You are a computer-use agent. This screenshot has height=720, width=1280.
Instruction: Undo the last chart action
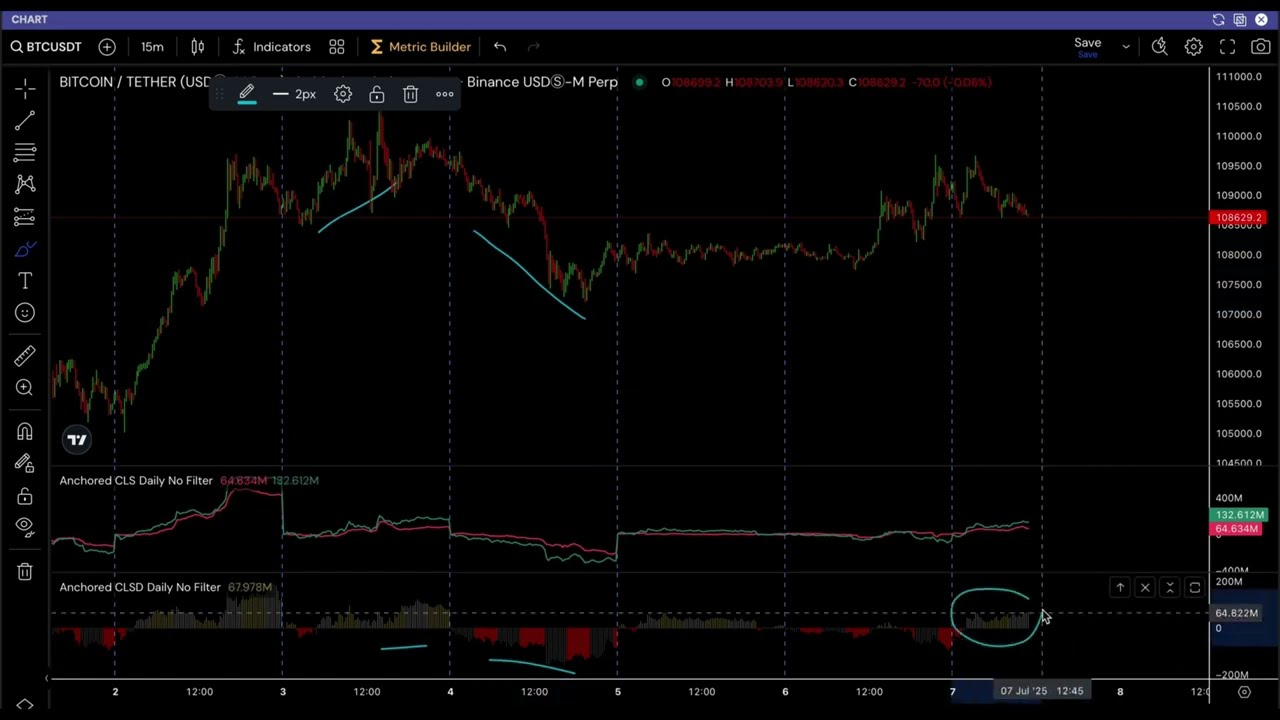tap(500, 47)
